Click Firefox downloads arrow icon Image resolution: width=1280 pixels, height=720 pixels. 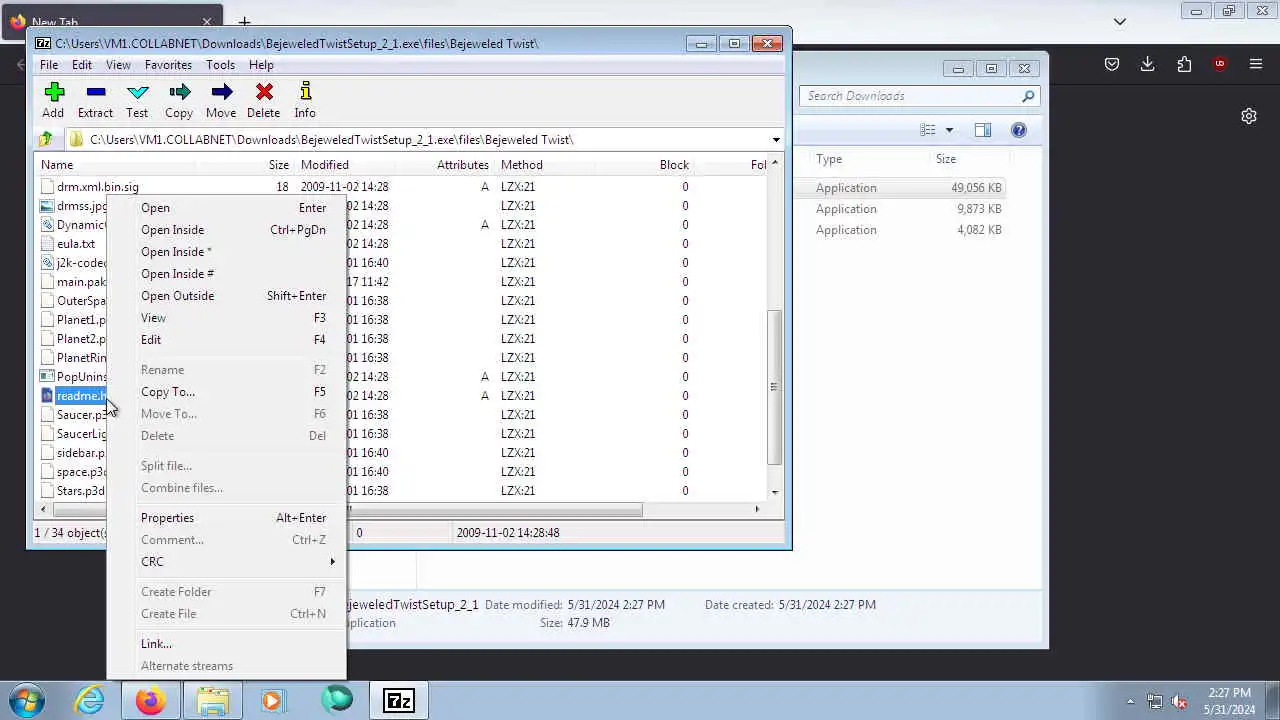[1148, 64]
